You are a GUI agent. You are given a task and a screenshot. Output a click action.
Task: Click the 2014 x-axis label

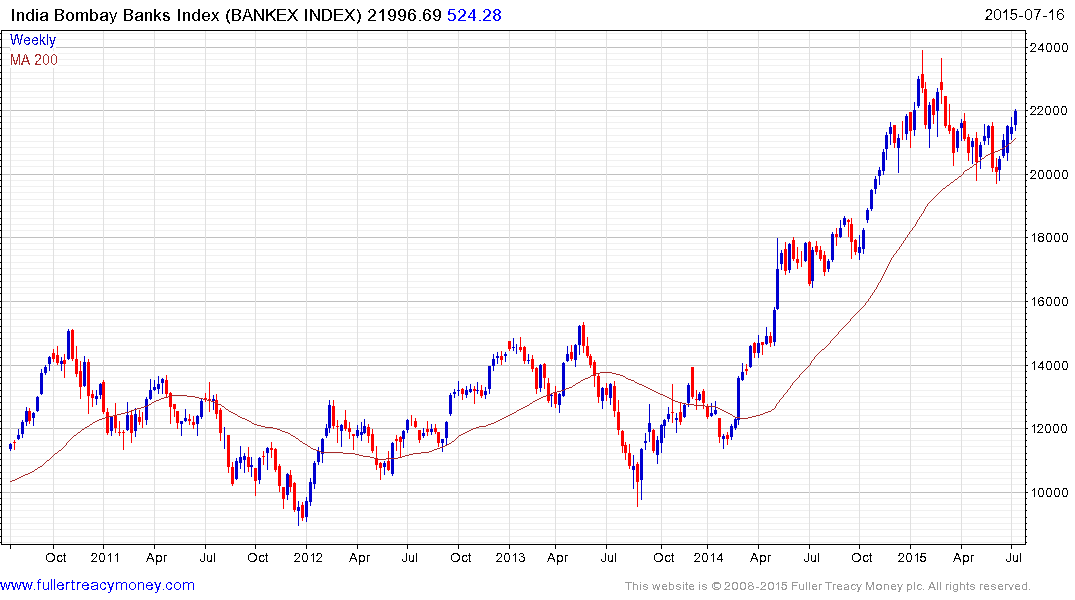click(709, 557)
